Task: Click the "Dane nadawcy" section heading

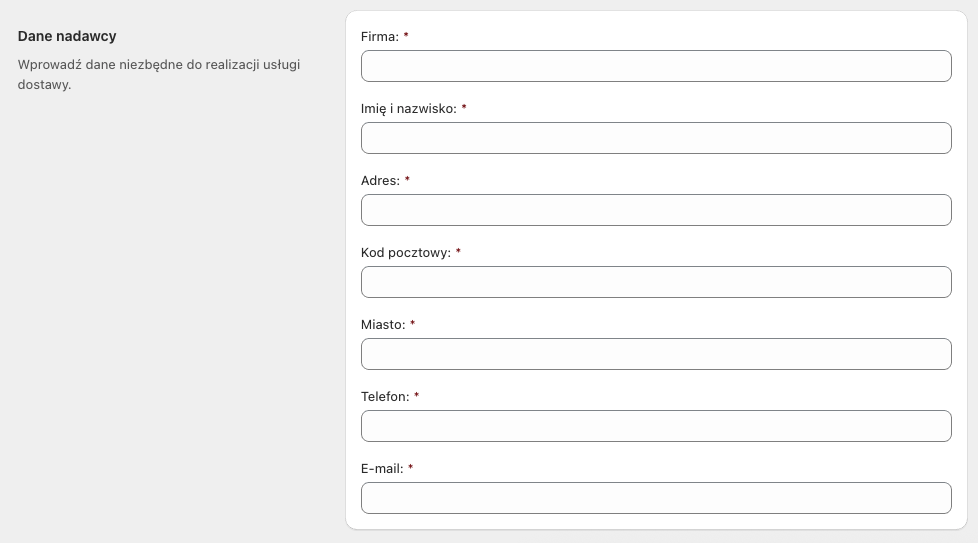Action: (67, 36)
